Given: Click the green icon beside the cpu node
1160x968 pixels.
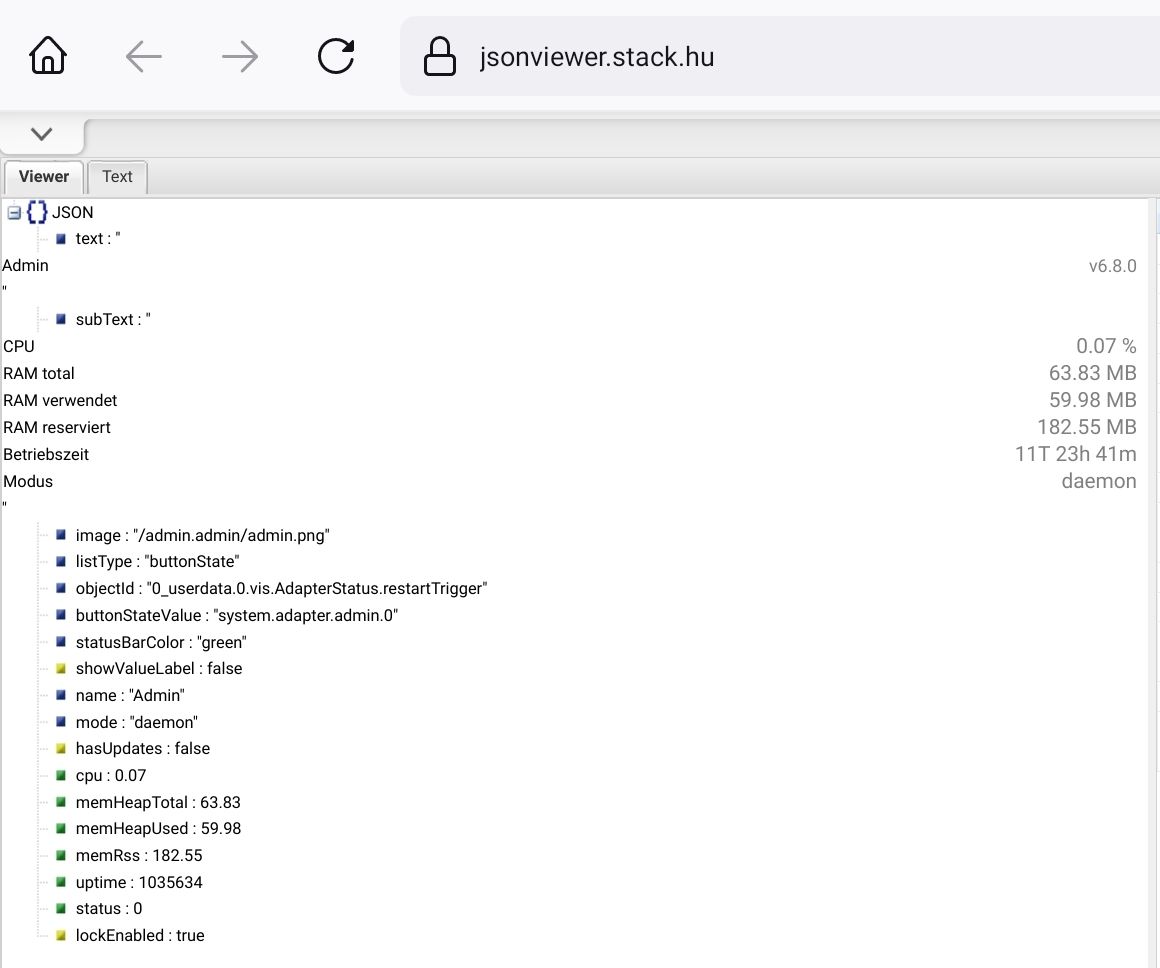Looking at the screenshot, I should 61,775.
